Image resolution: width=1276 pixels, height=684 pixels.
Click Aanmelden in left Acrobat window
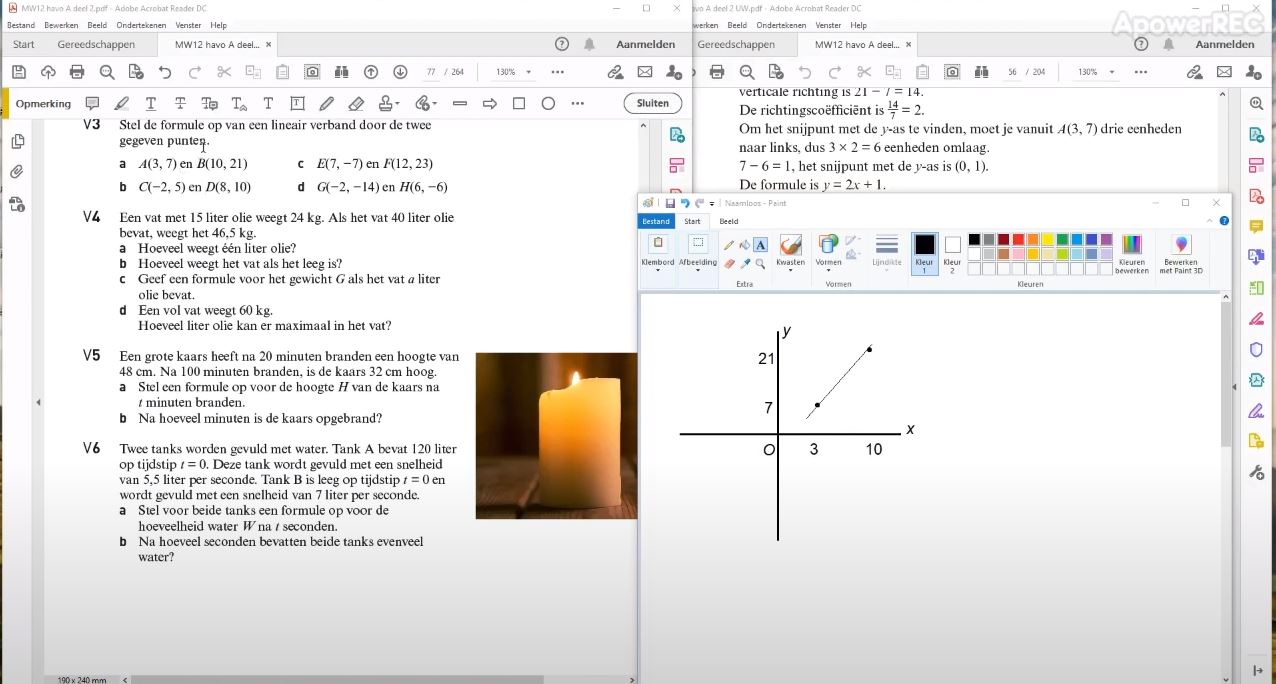645,44
